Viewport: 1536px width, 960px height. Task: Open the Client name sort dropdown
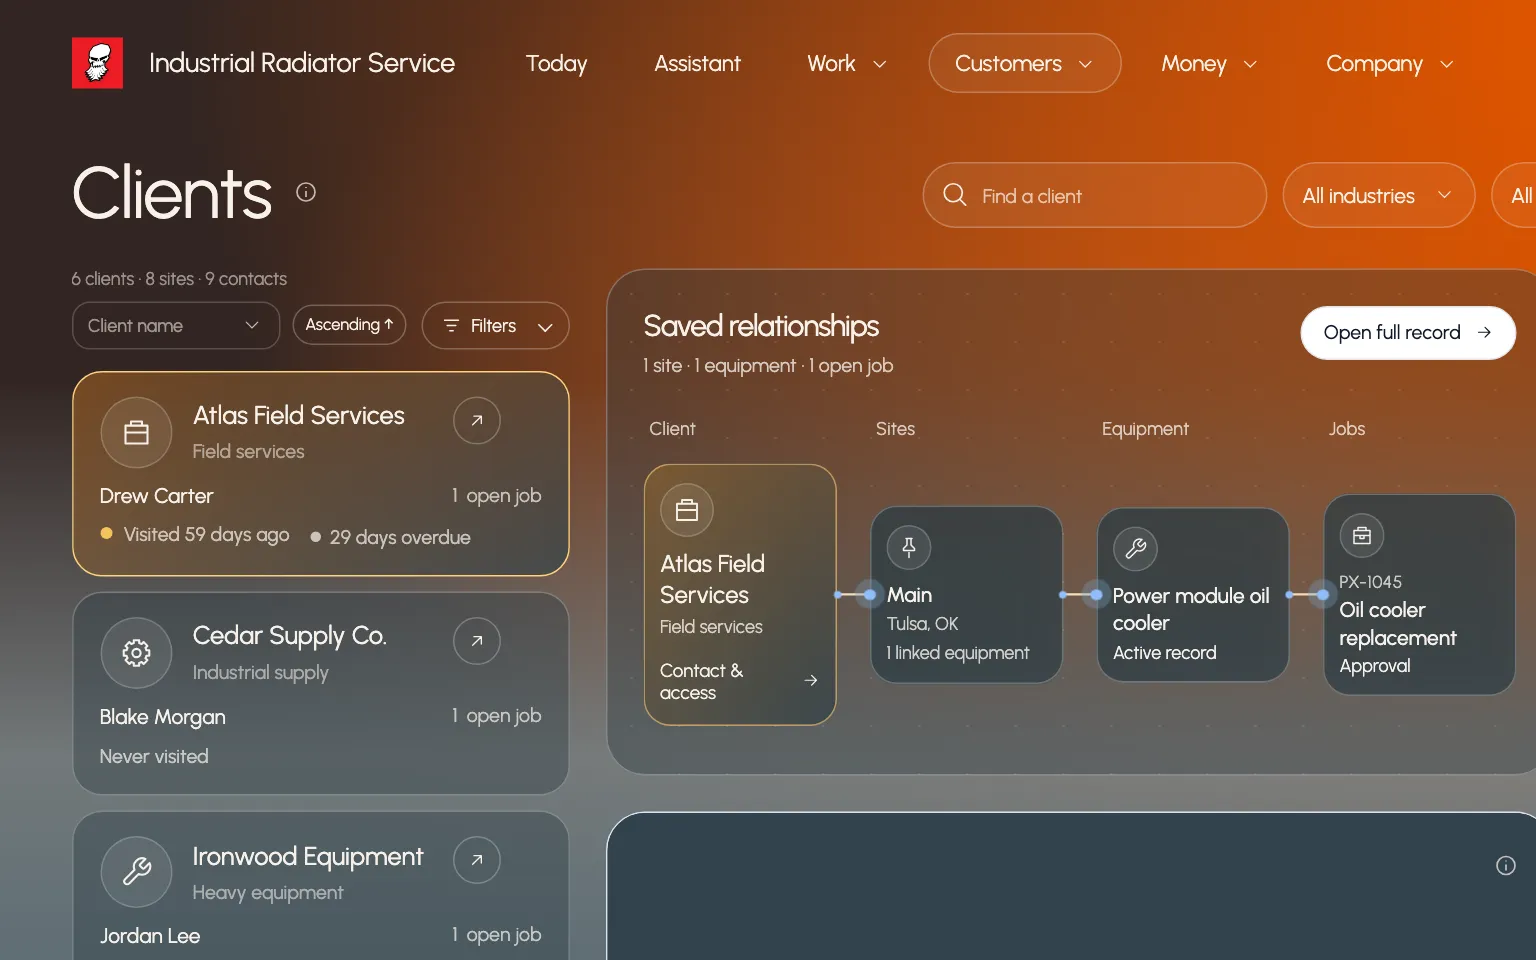coord(176,326)
